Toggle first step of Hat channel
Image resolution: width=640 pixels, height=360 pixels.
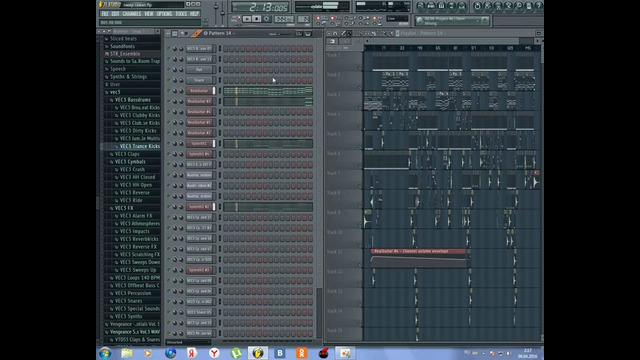226,69
